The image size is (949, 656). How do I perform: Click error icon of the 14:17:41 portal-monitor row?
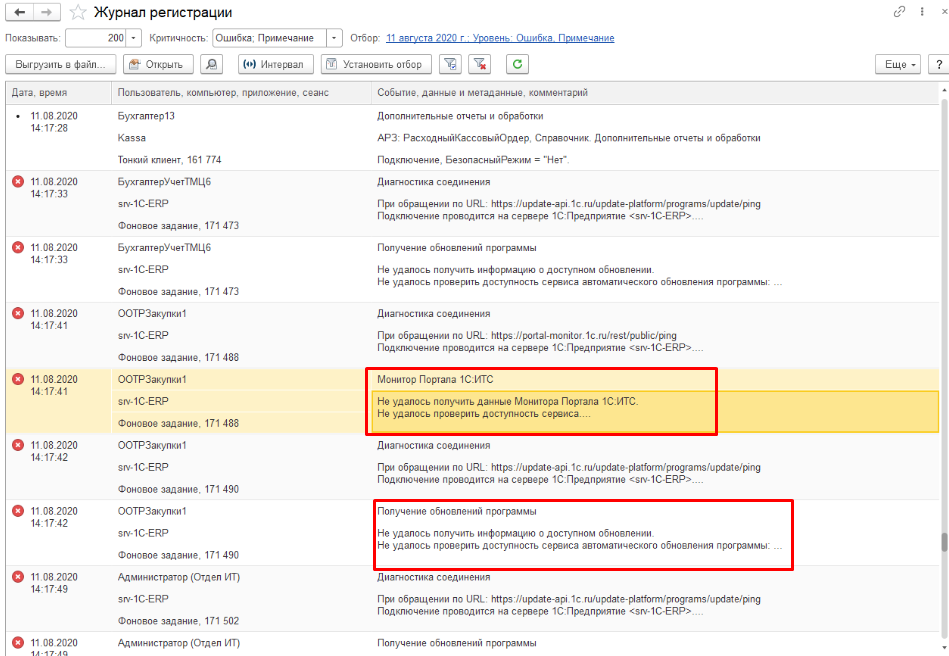coord(18,313)
